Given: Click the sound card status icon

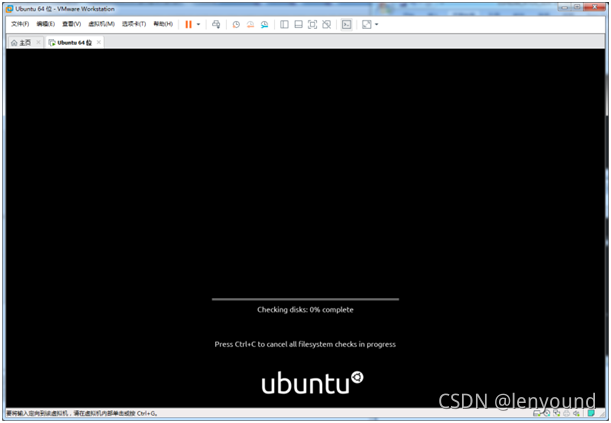Looking at the screenshot, I should pyautogui.click(x=576, y=413).
